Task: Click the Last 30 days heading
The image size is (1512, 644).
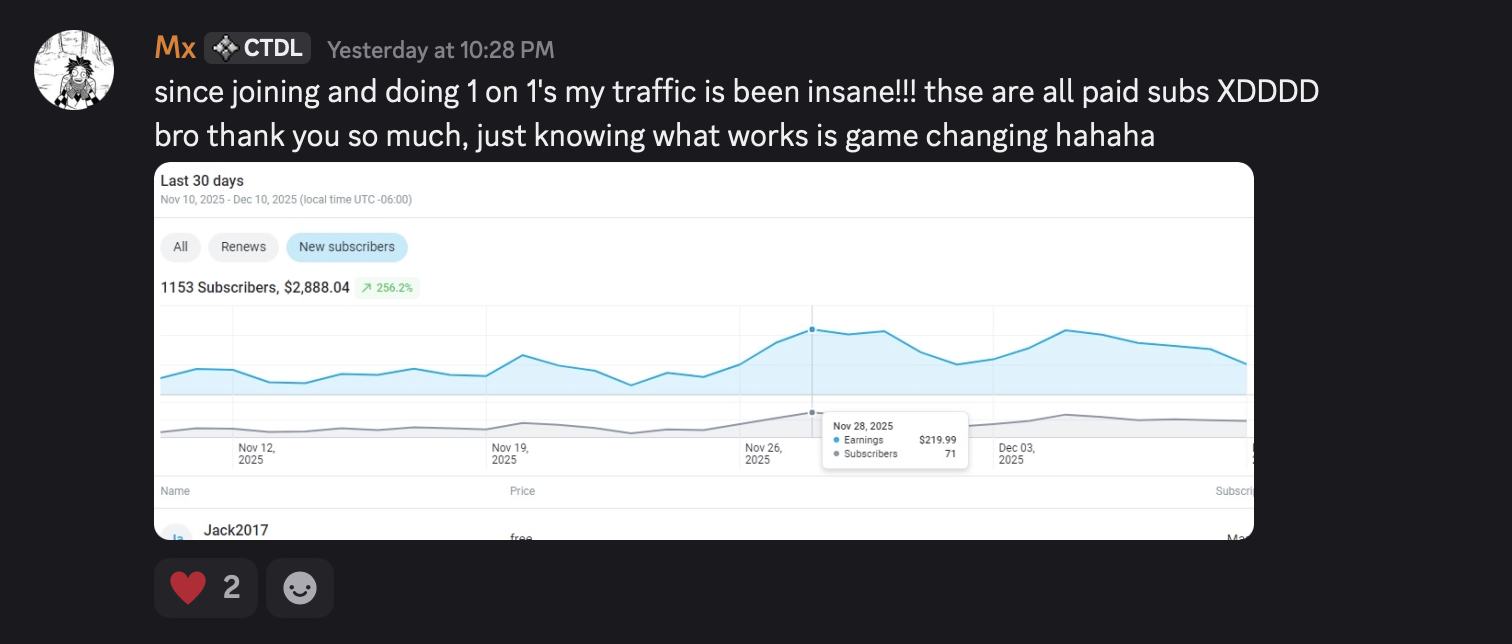Action: tap(202, 181)
